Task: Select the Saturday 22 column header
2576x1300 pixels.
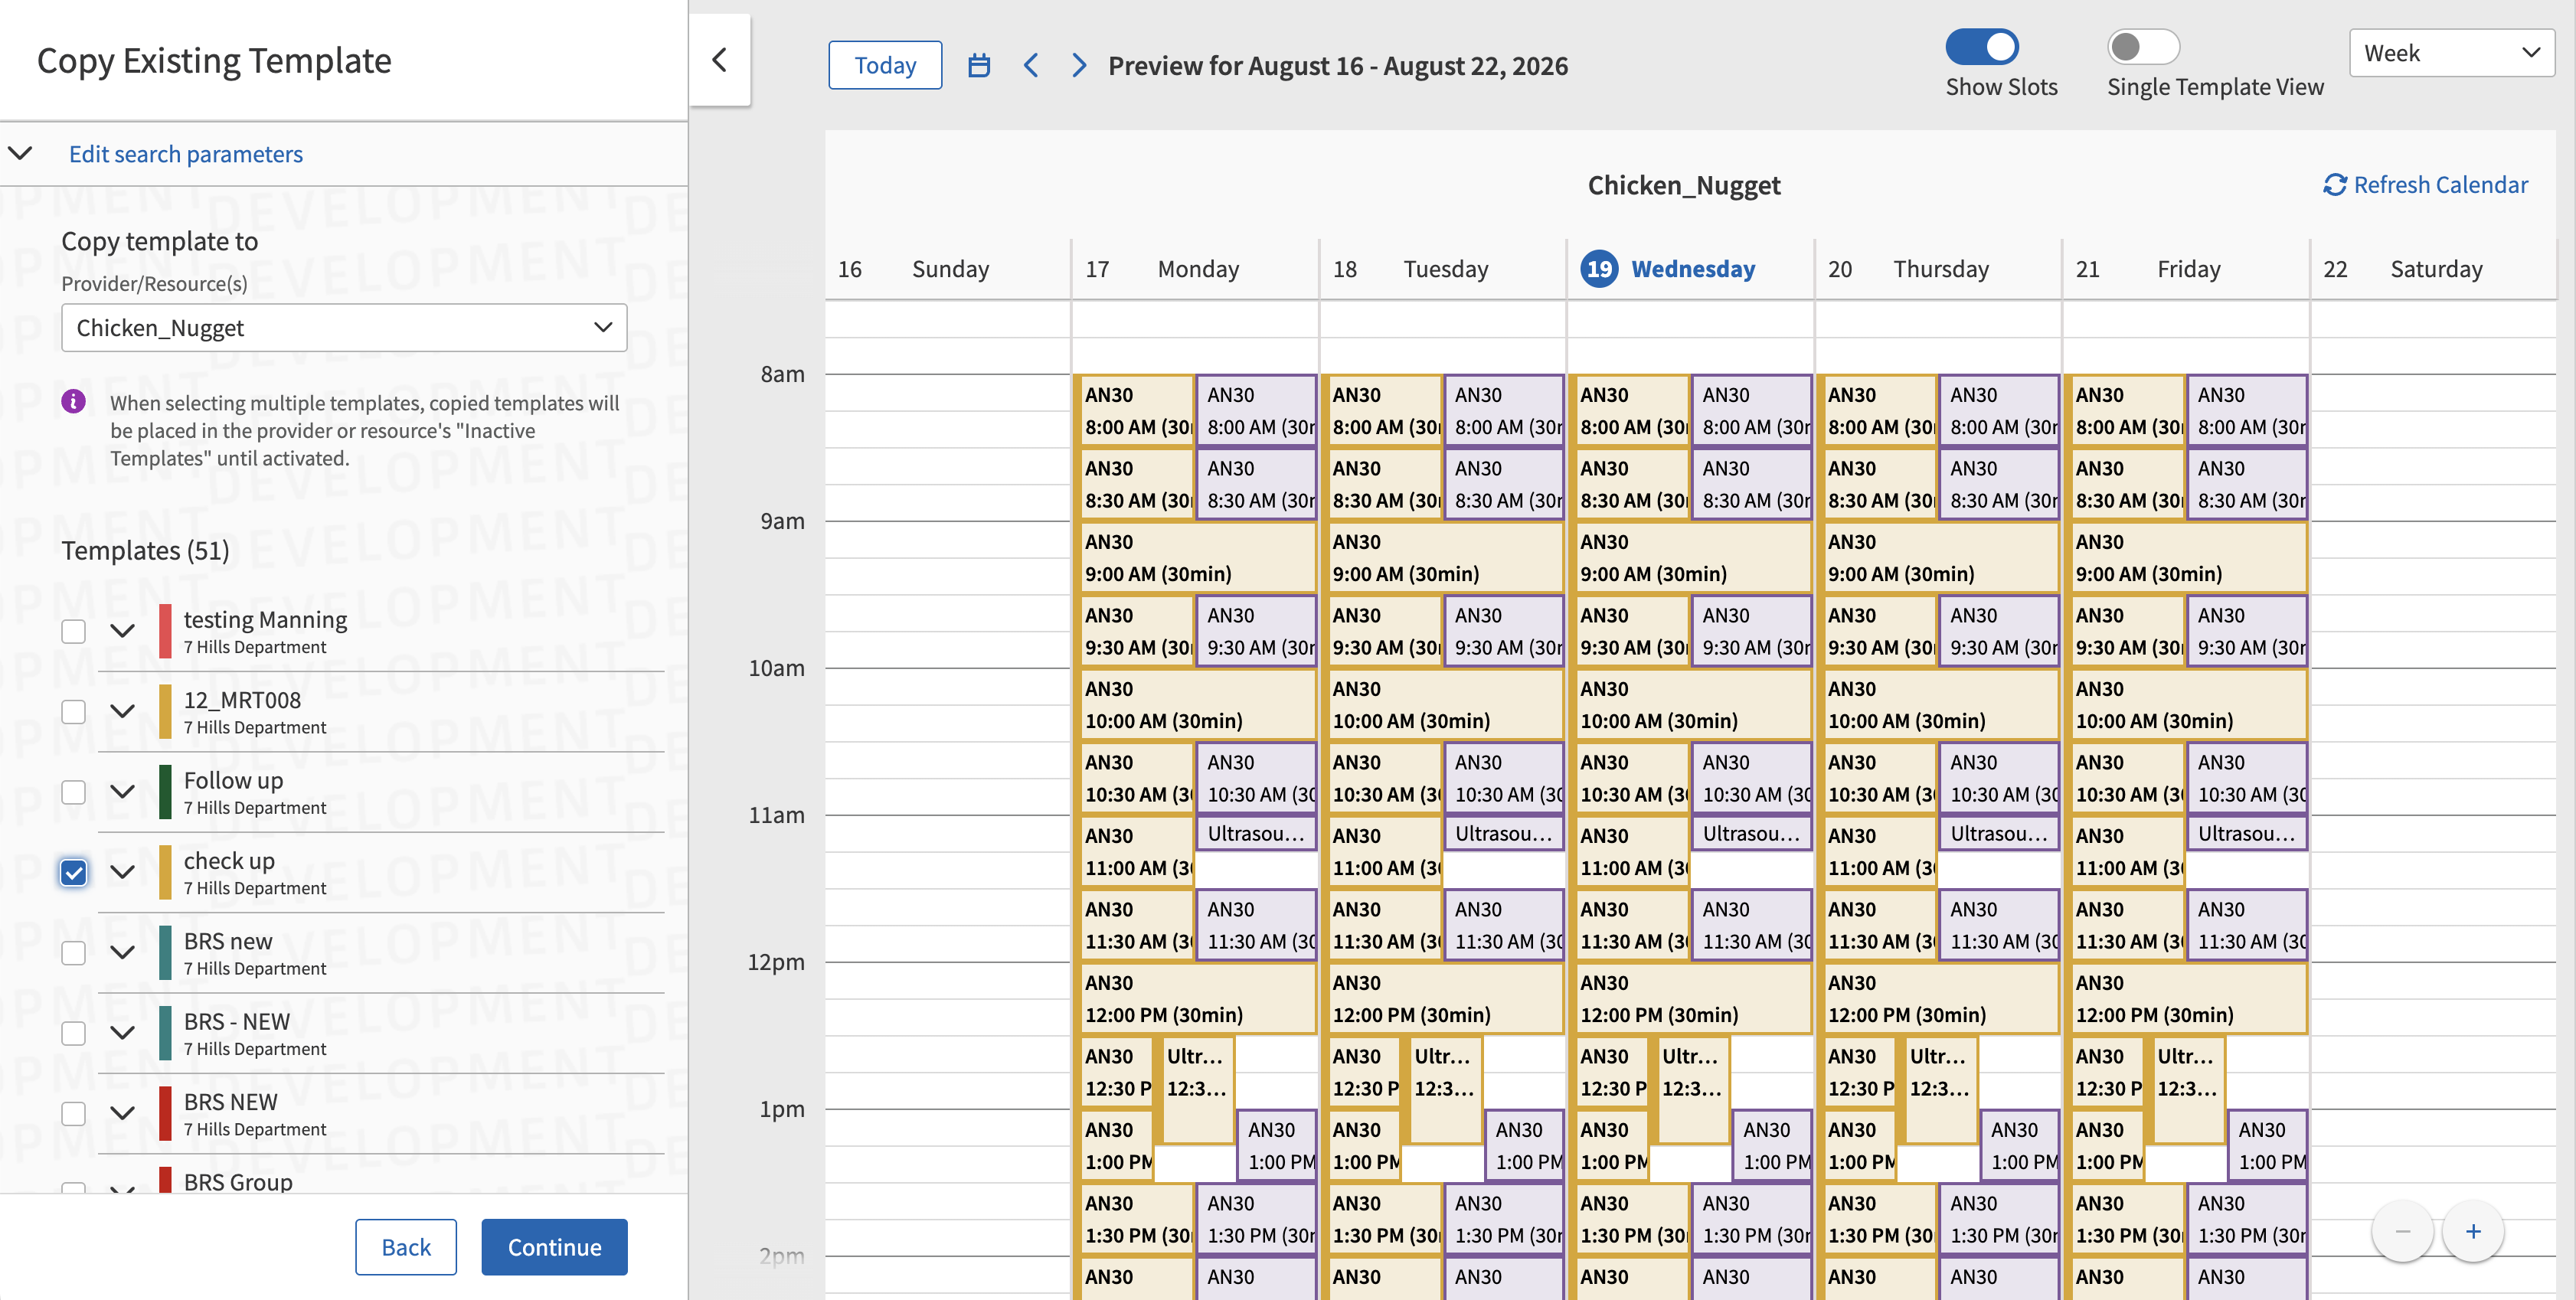Action: [x=2433, y=269]
